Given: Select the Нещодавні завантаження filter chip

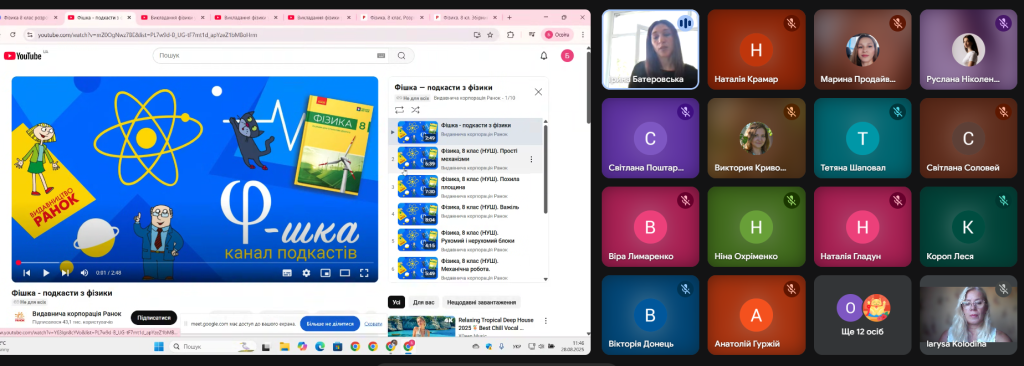Looking at the screenshot, I should click(482, 302).
